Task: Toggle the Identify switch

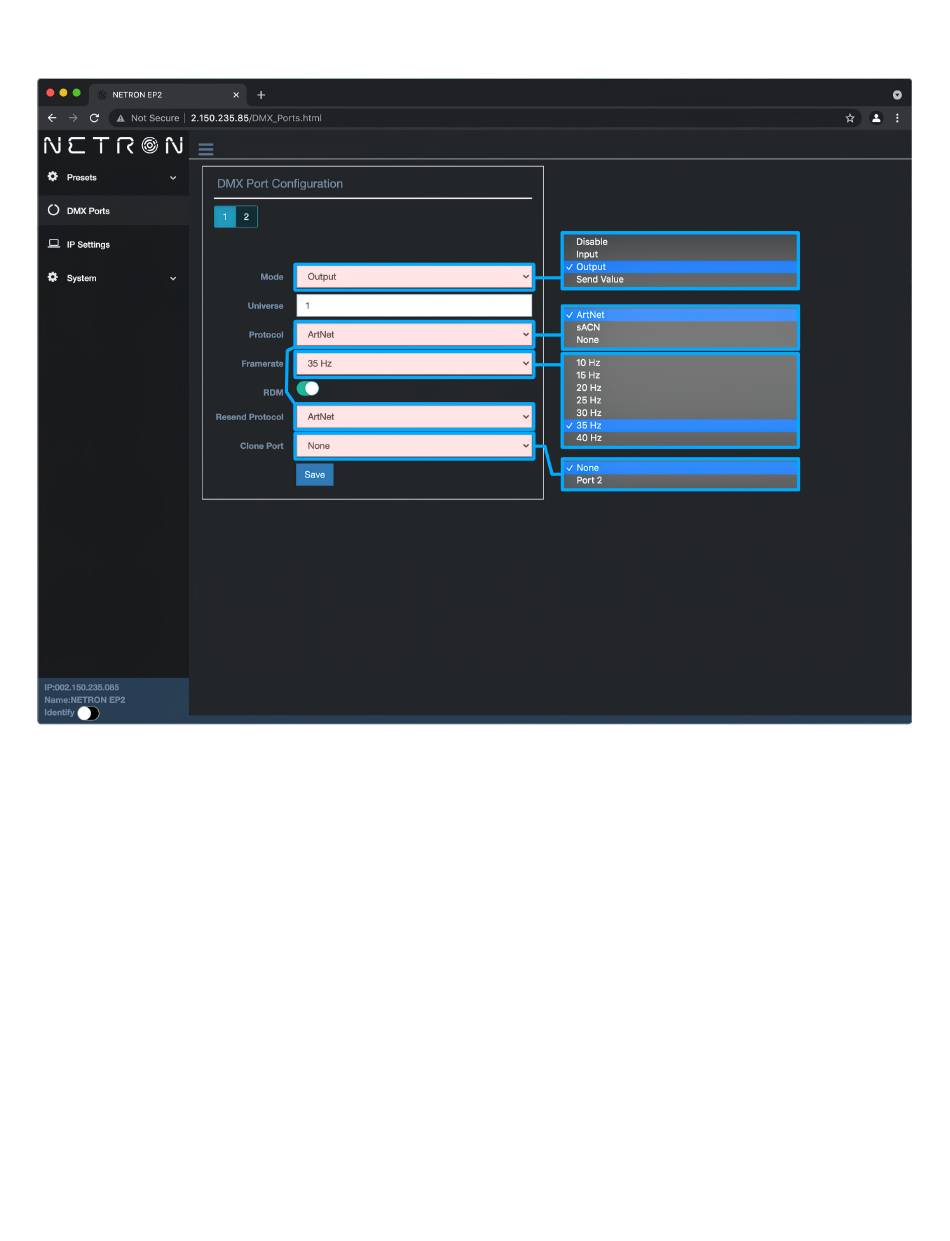Action: coord(88,713)
